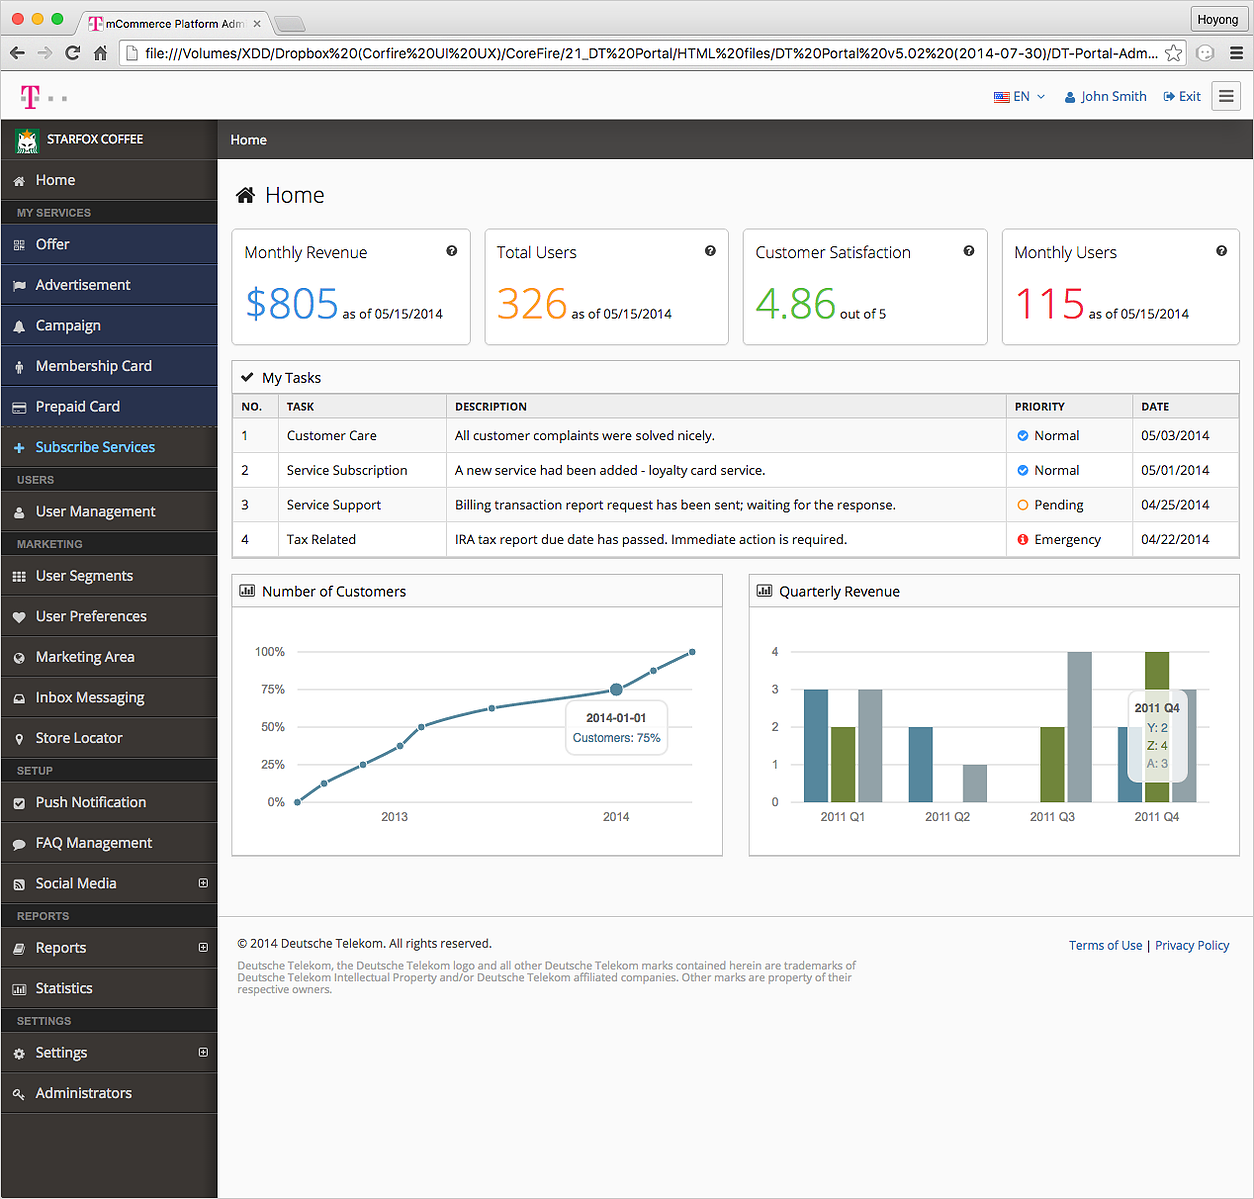Click the $805 revenue value
Screen dimensions: 1254x1199
292,303
